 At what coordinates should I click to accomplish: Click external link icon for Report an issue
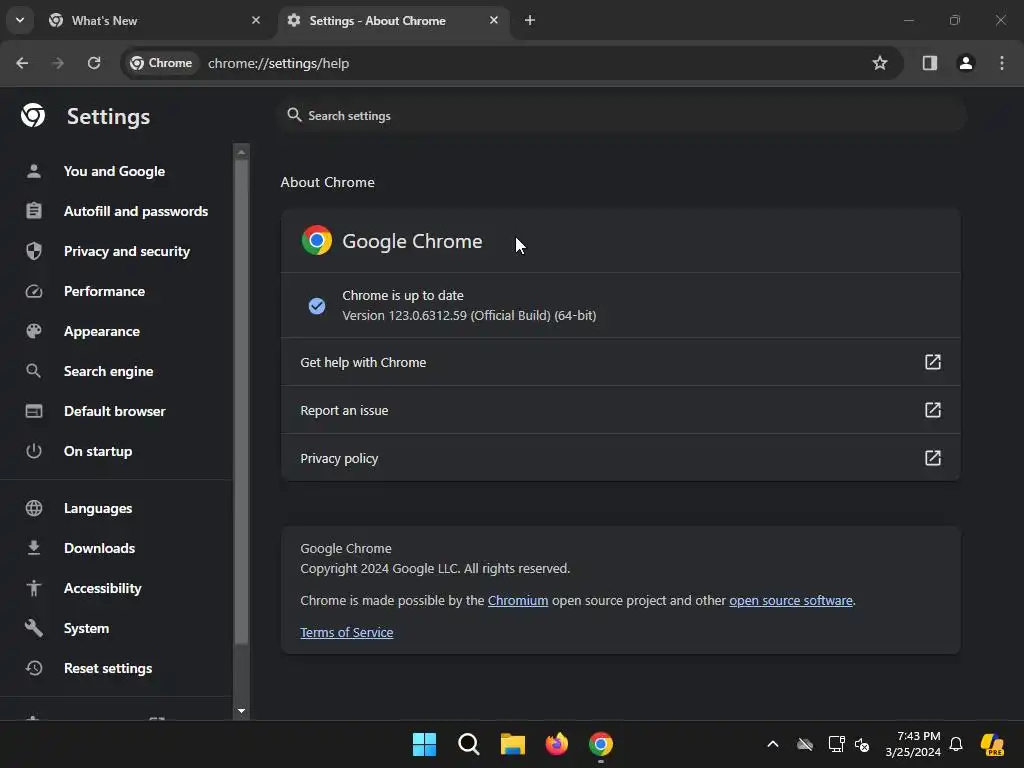tap(933, 410)
